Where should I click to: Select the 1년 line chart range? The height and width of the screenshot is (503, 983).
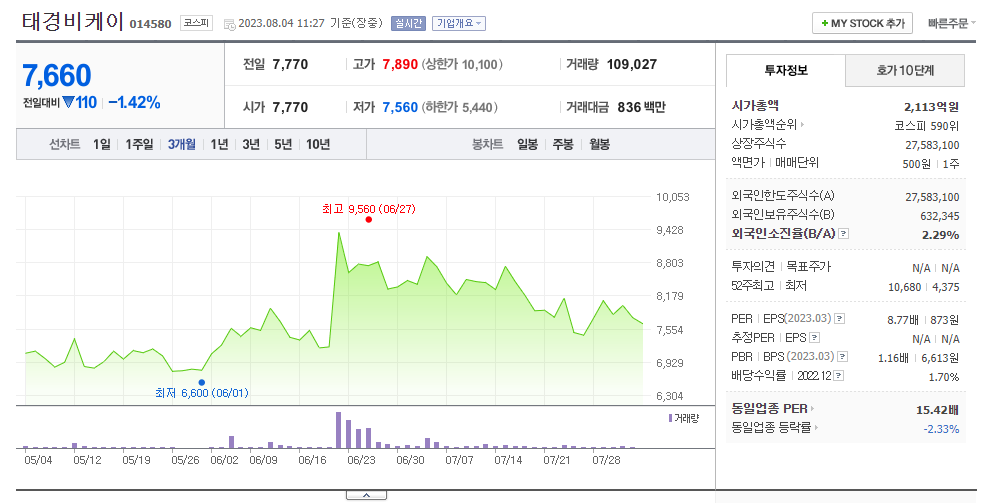pyautogui.click(x=219, y=144)
